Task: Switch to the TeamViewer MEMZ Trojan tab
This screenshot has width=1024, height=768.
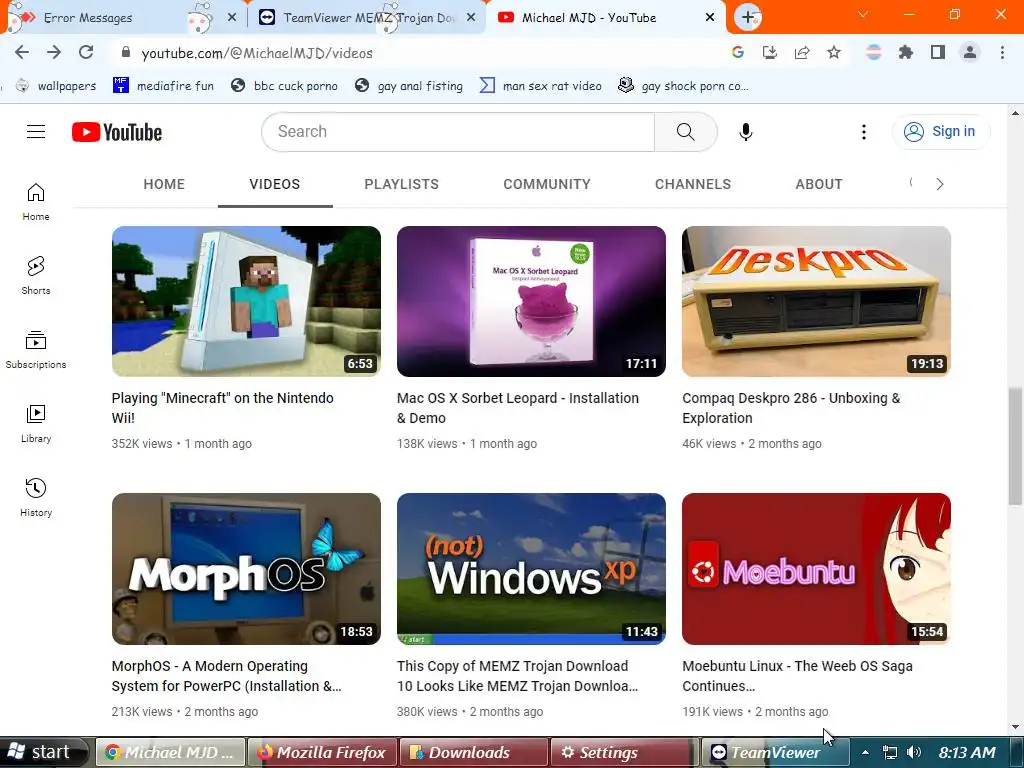Action: pos(366,18)
